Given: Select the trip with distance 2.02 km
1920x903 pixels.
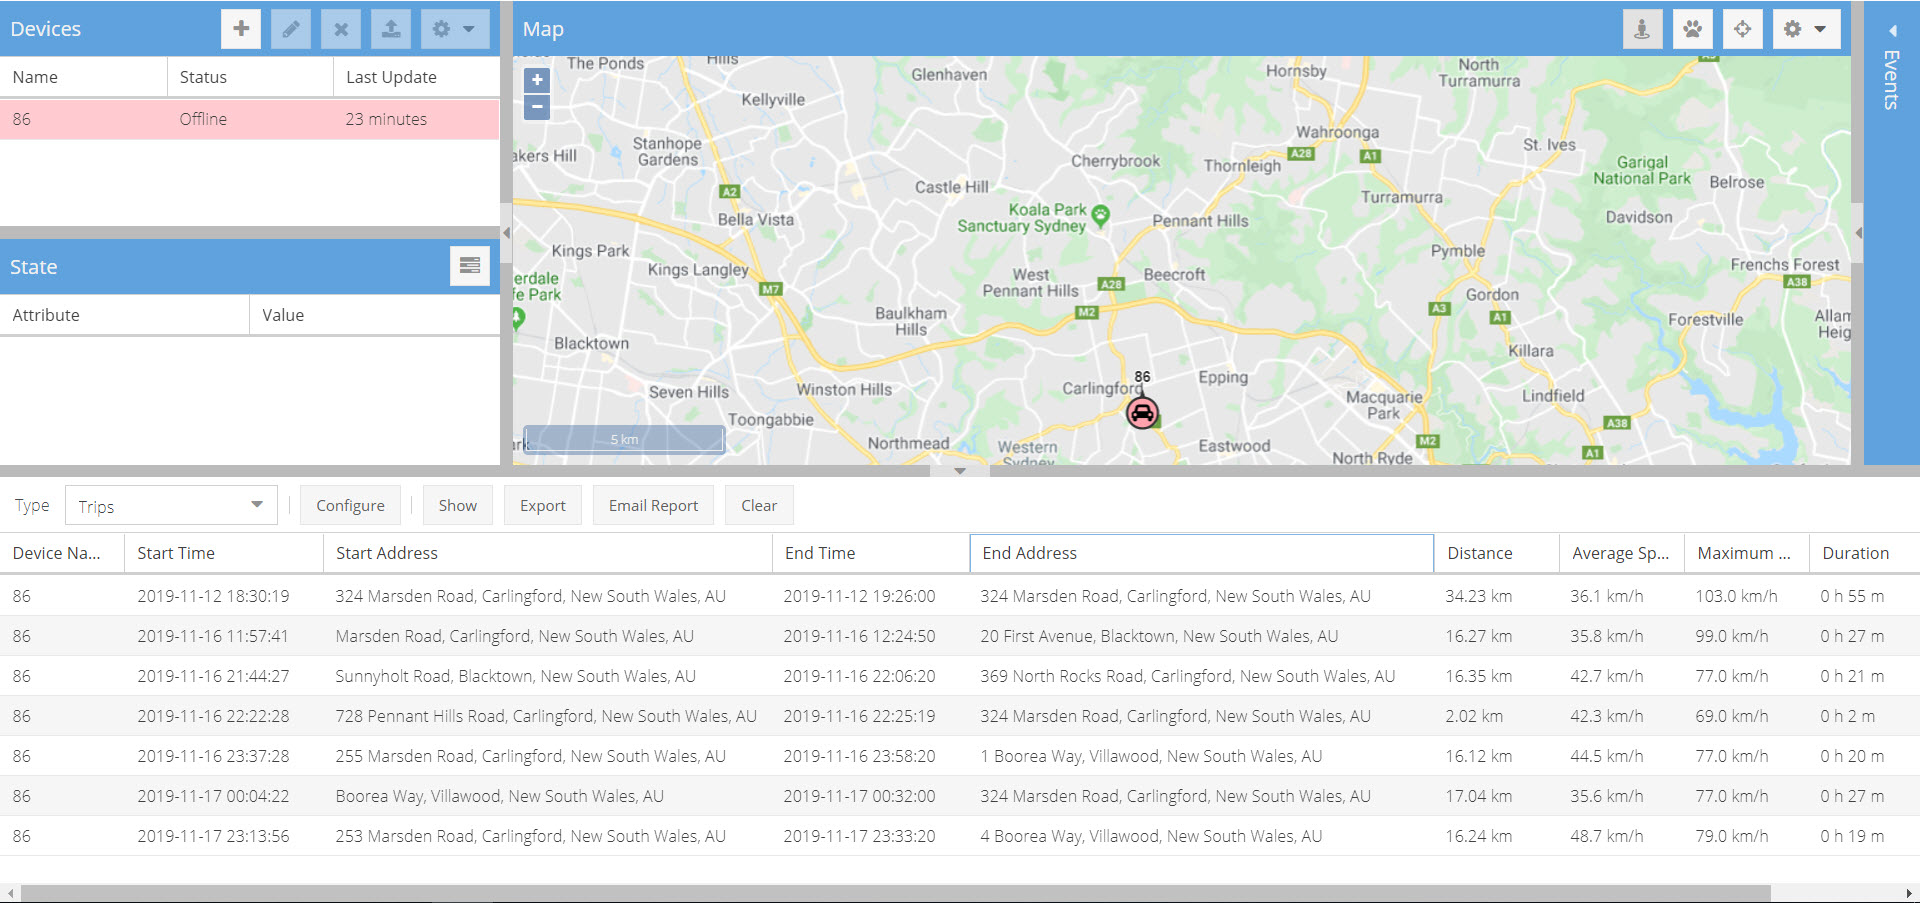Looking at the screenshot, I should pyautogui.click(x=960, y=716).
